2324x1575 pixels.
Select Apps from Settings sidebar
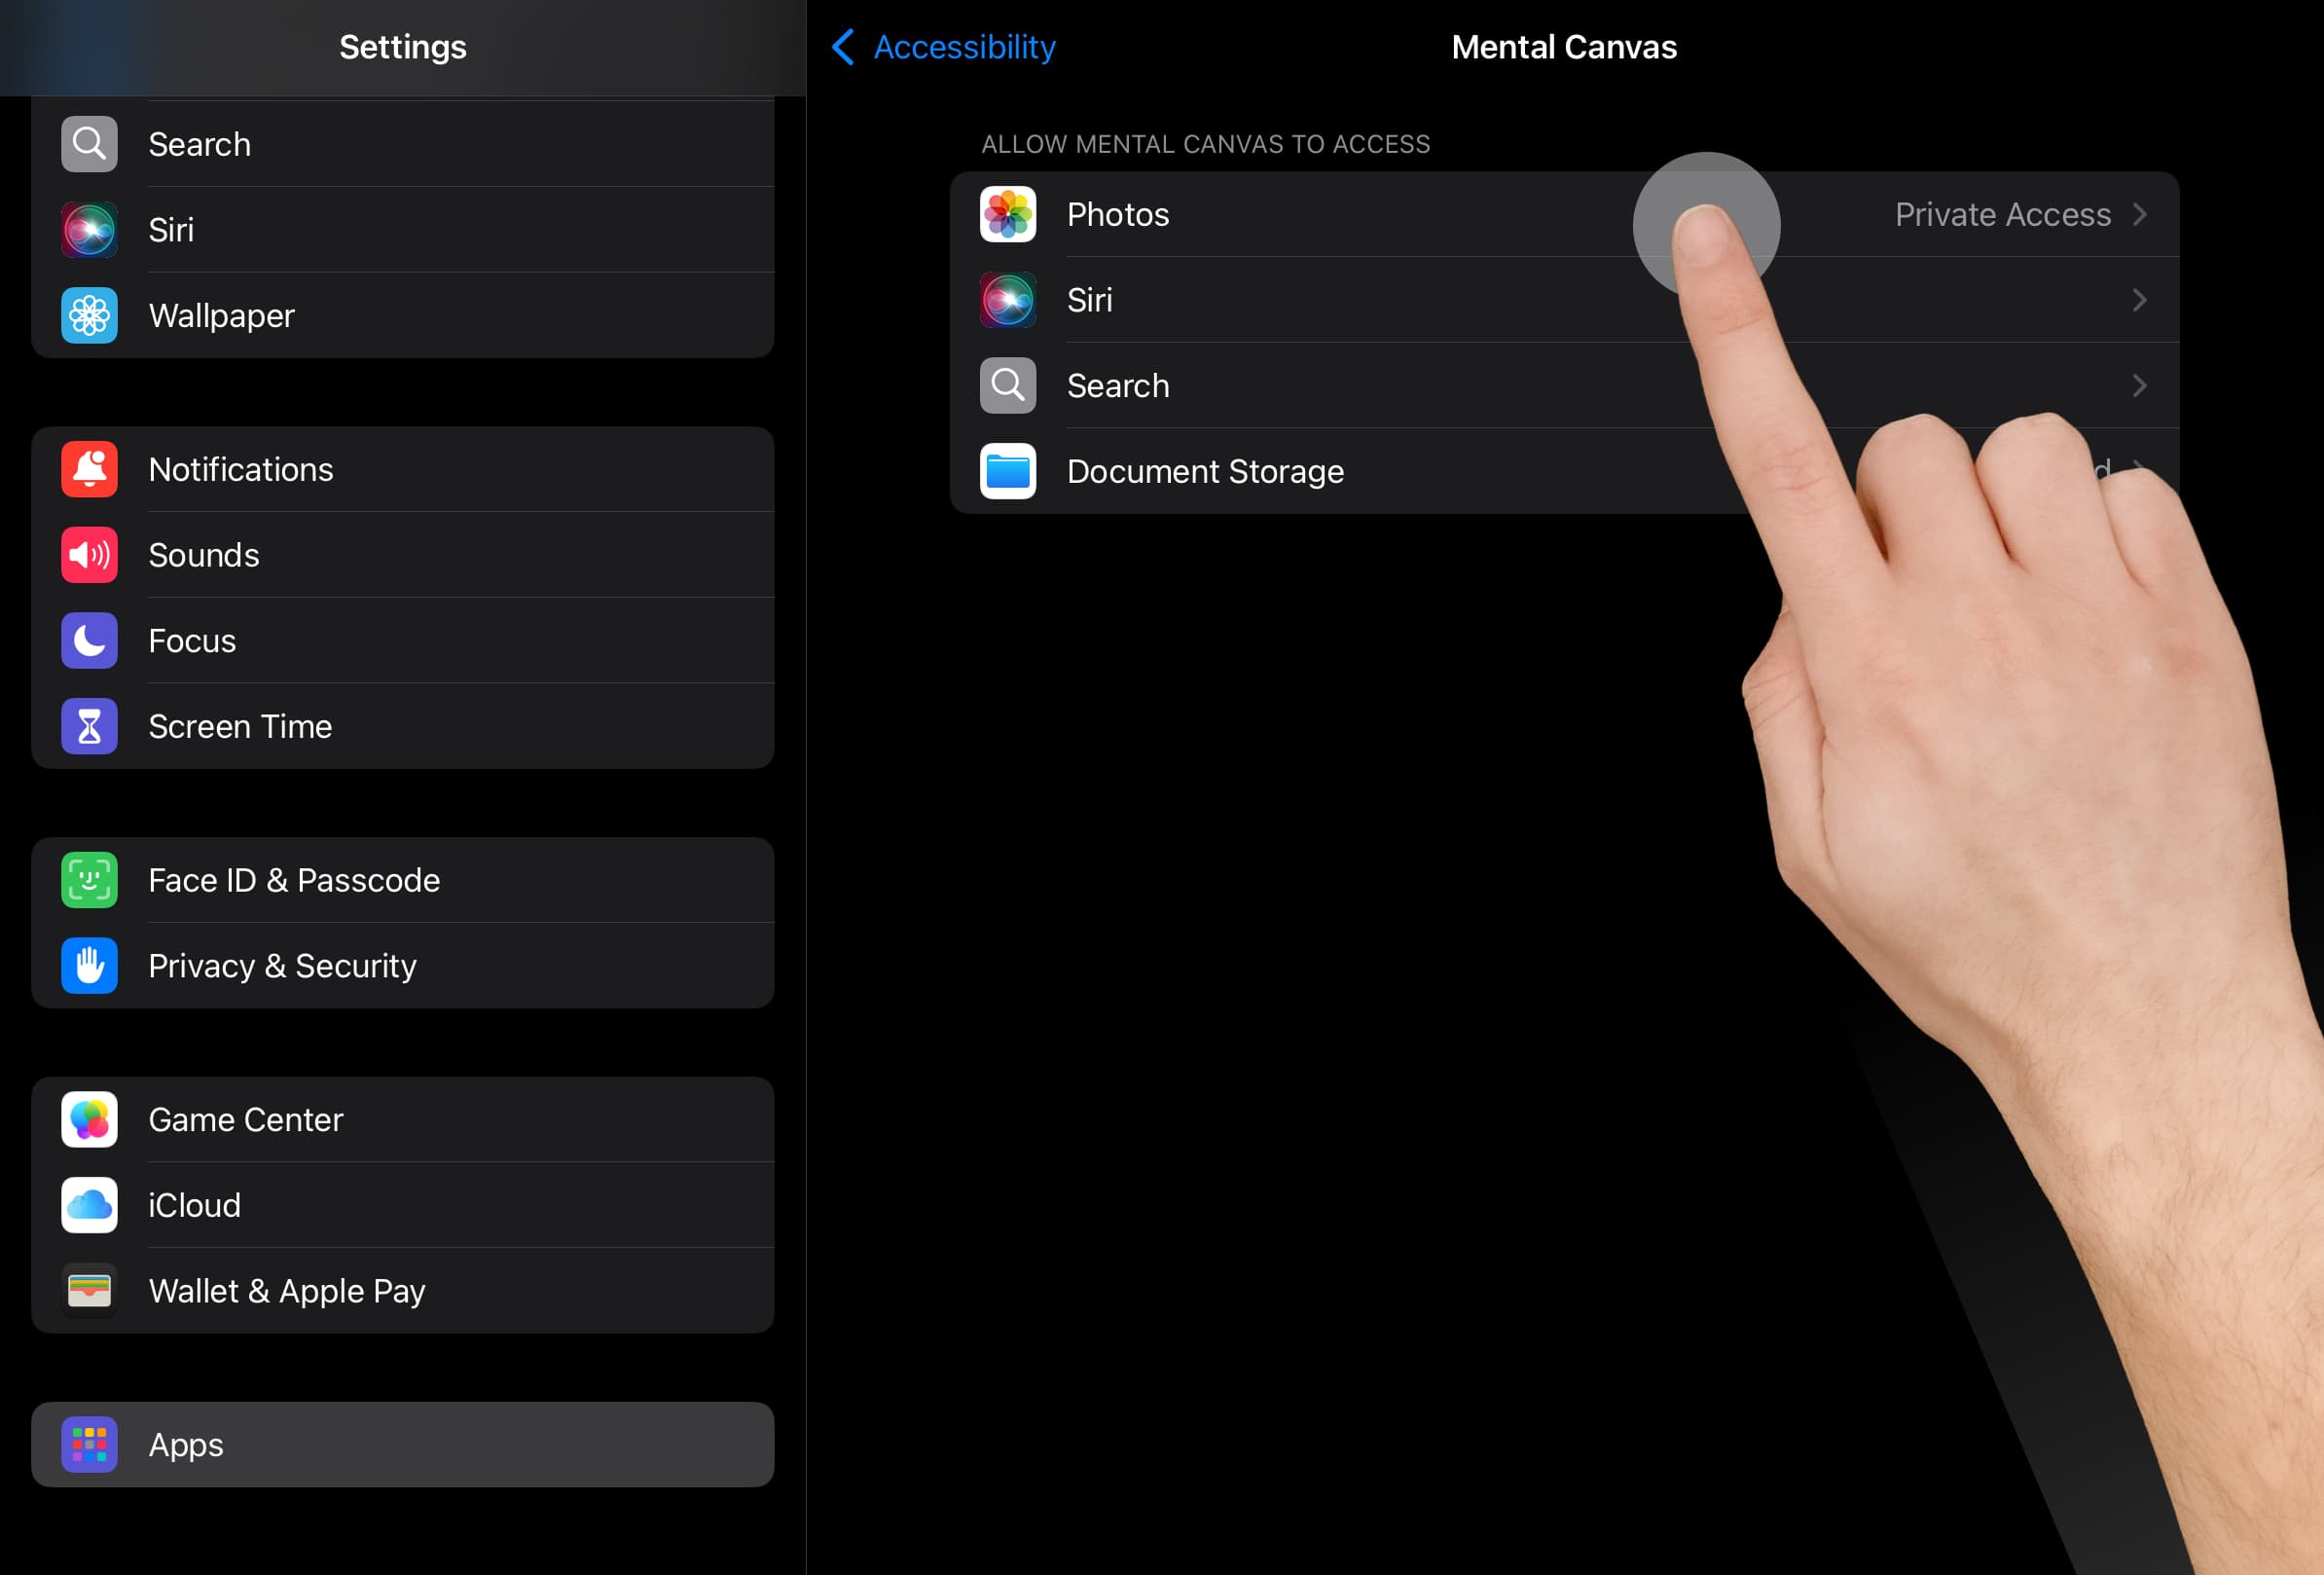coord(402,1445)
